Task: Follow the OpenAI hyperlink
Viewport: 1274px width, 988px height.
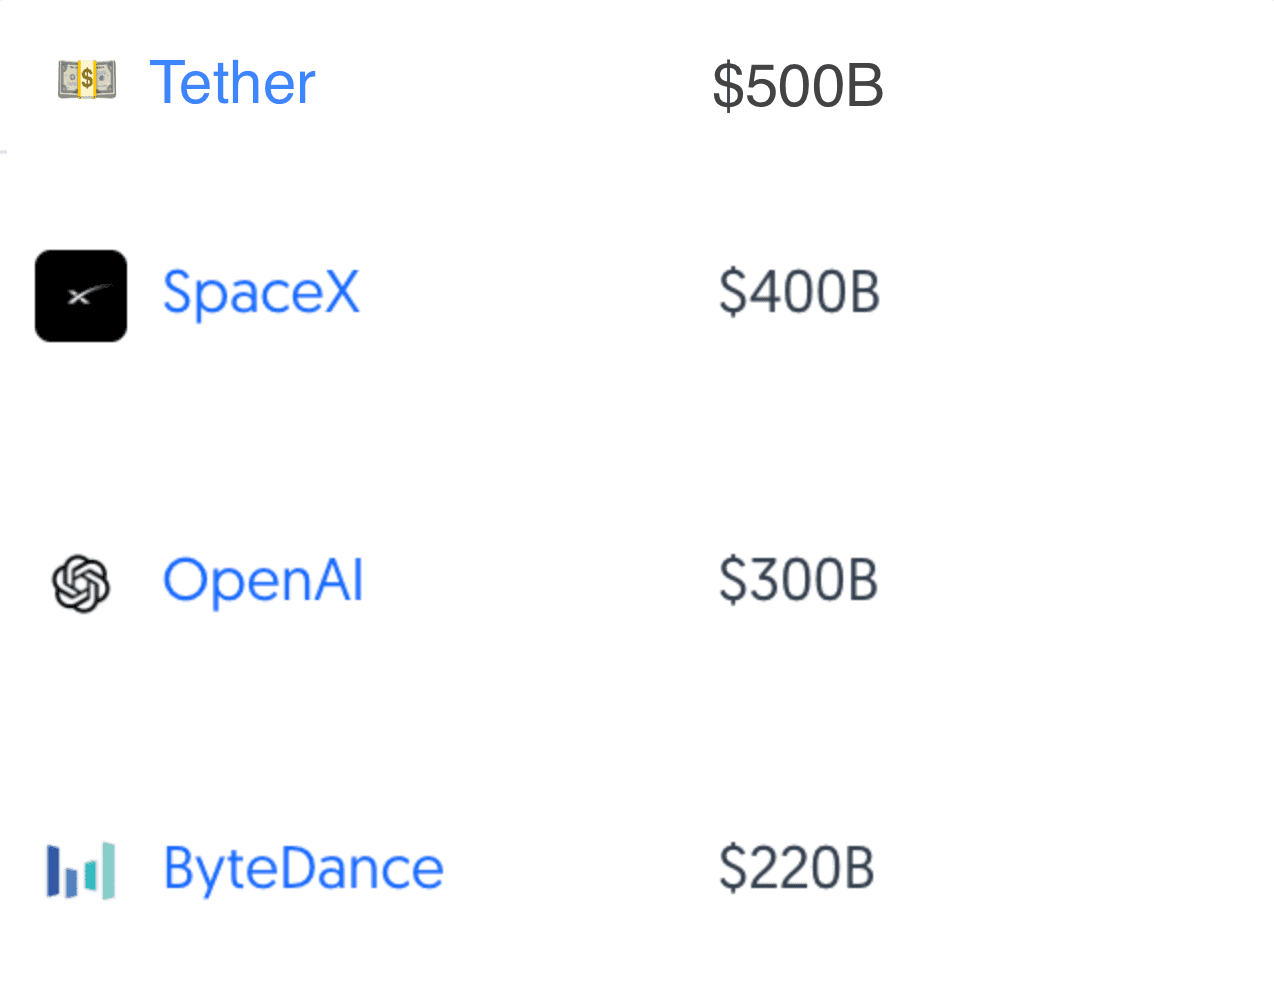Action: coord(263,581)
